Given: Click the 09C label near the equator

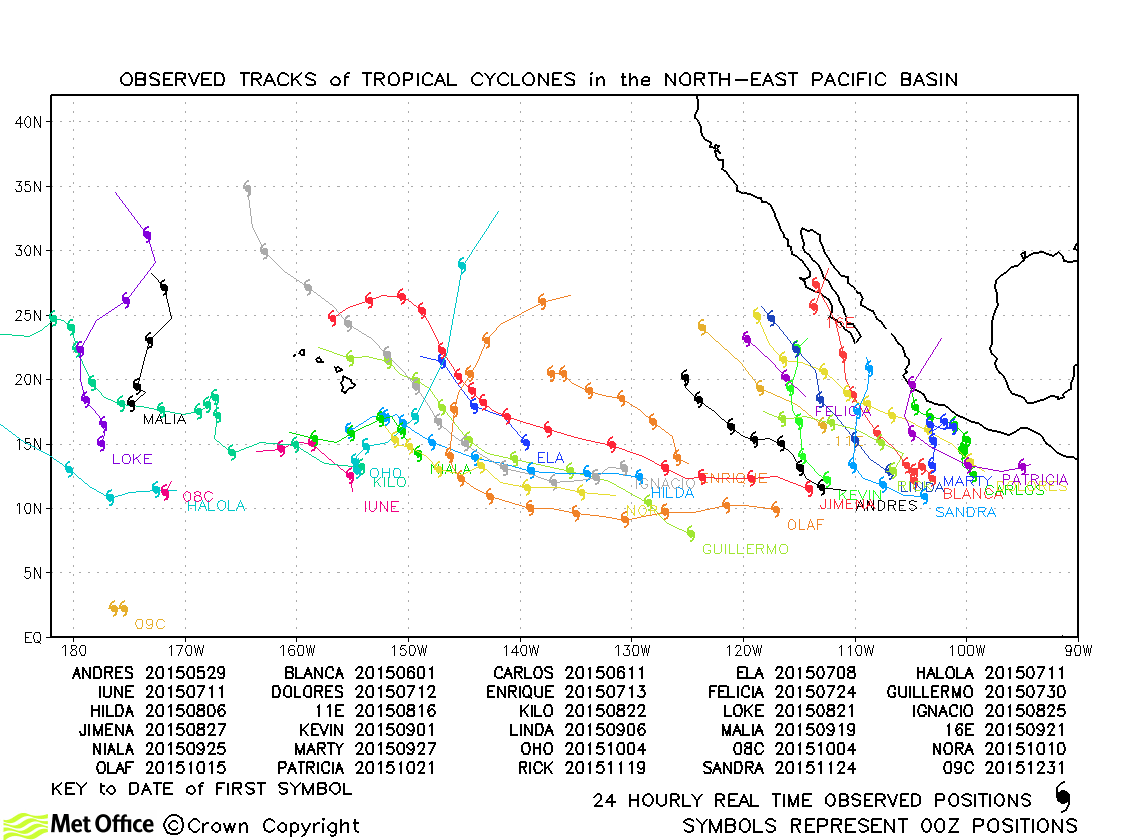Looking at the screenshot, I should coord(150,624).
